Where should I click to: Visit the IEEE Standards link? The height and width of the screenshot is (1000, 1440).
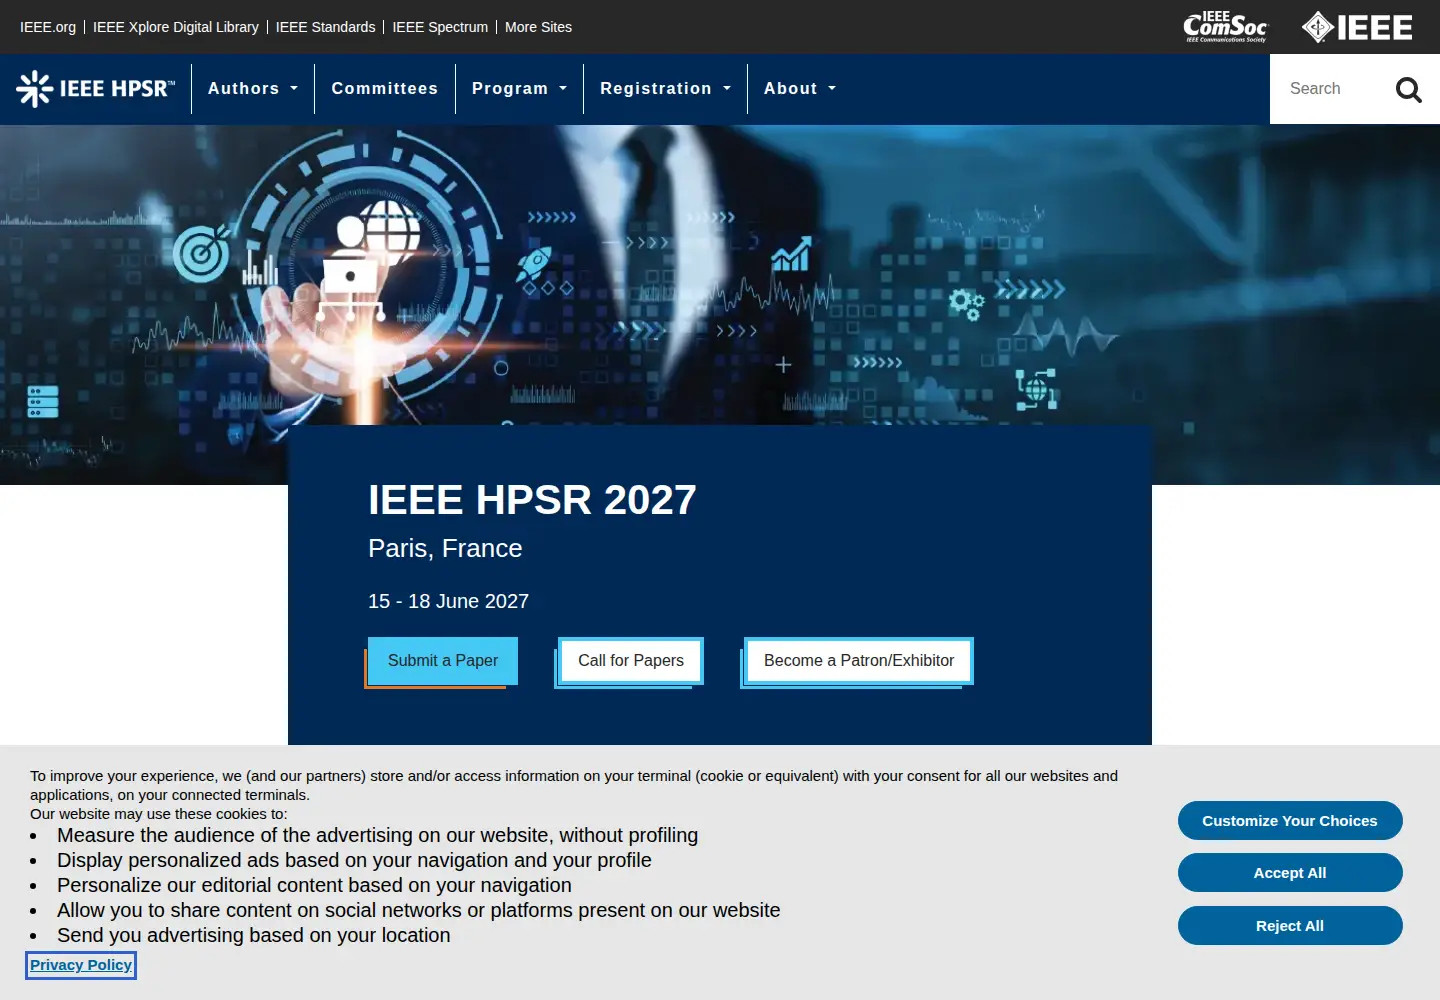[x=326, y=27]
